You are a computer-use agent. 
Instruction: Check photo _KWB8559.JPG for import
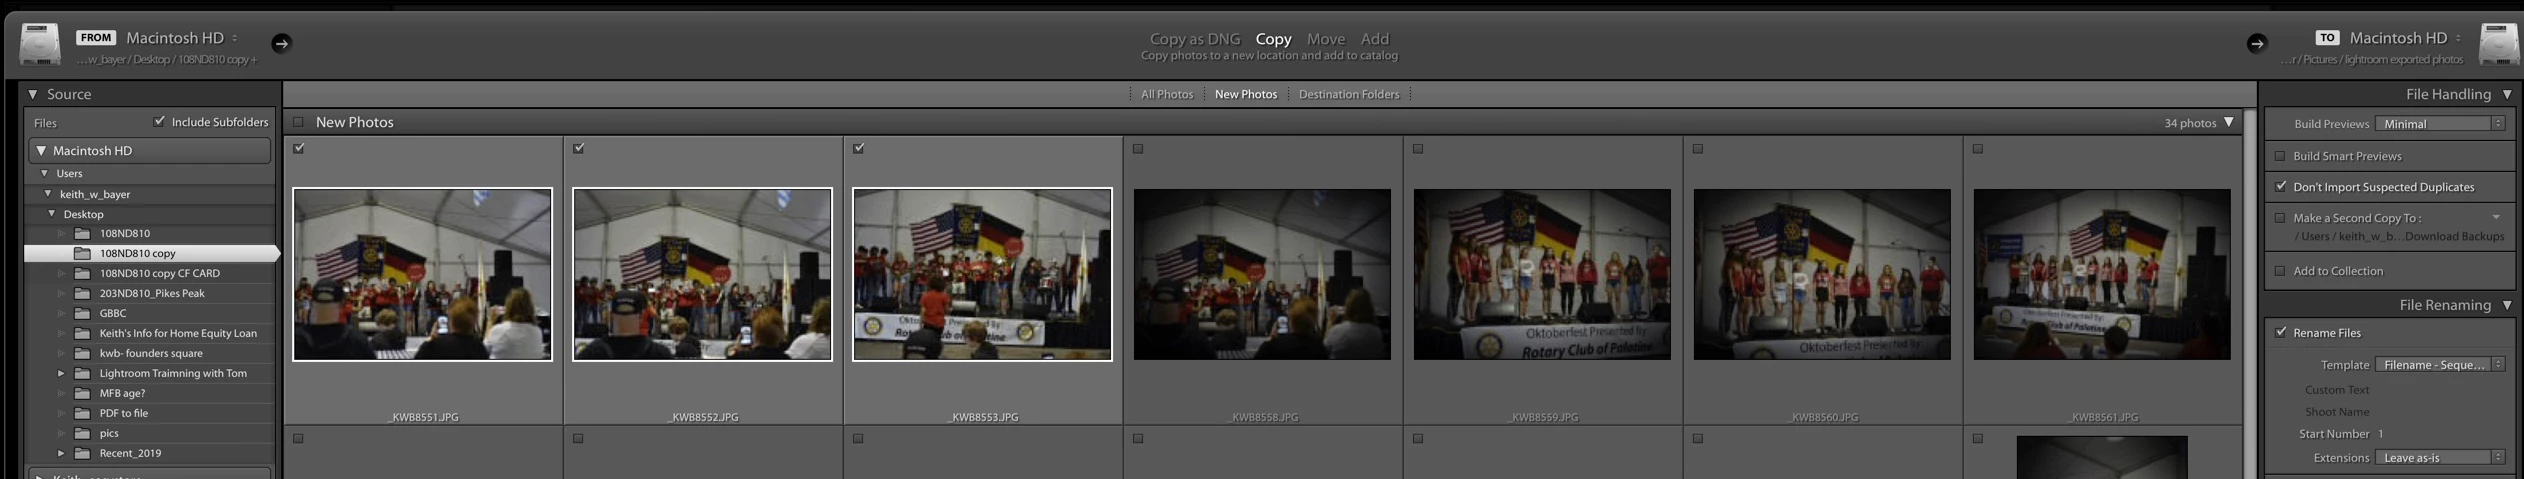[x=1418, y=149]
